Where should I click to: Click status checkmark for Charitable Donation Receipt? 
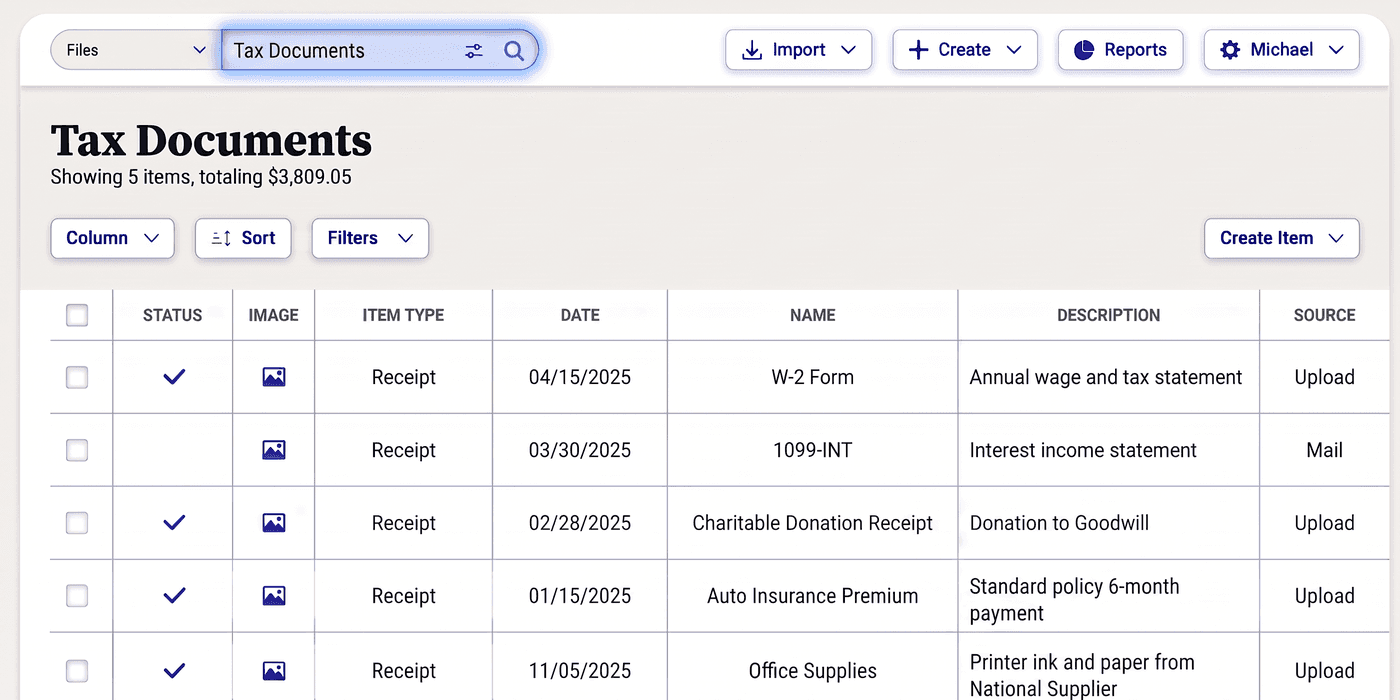pos(174,523)
